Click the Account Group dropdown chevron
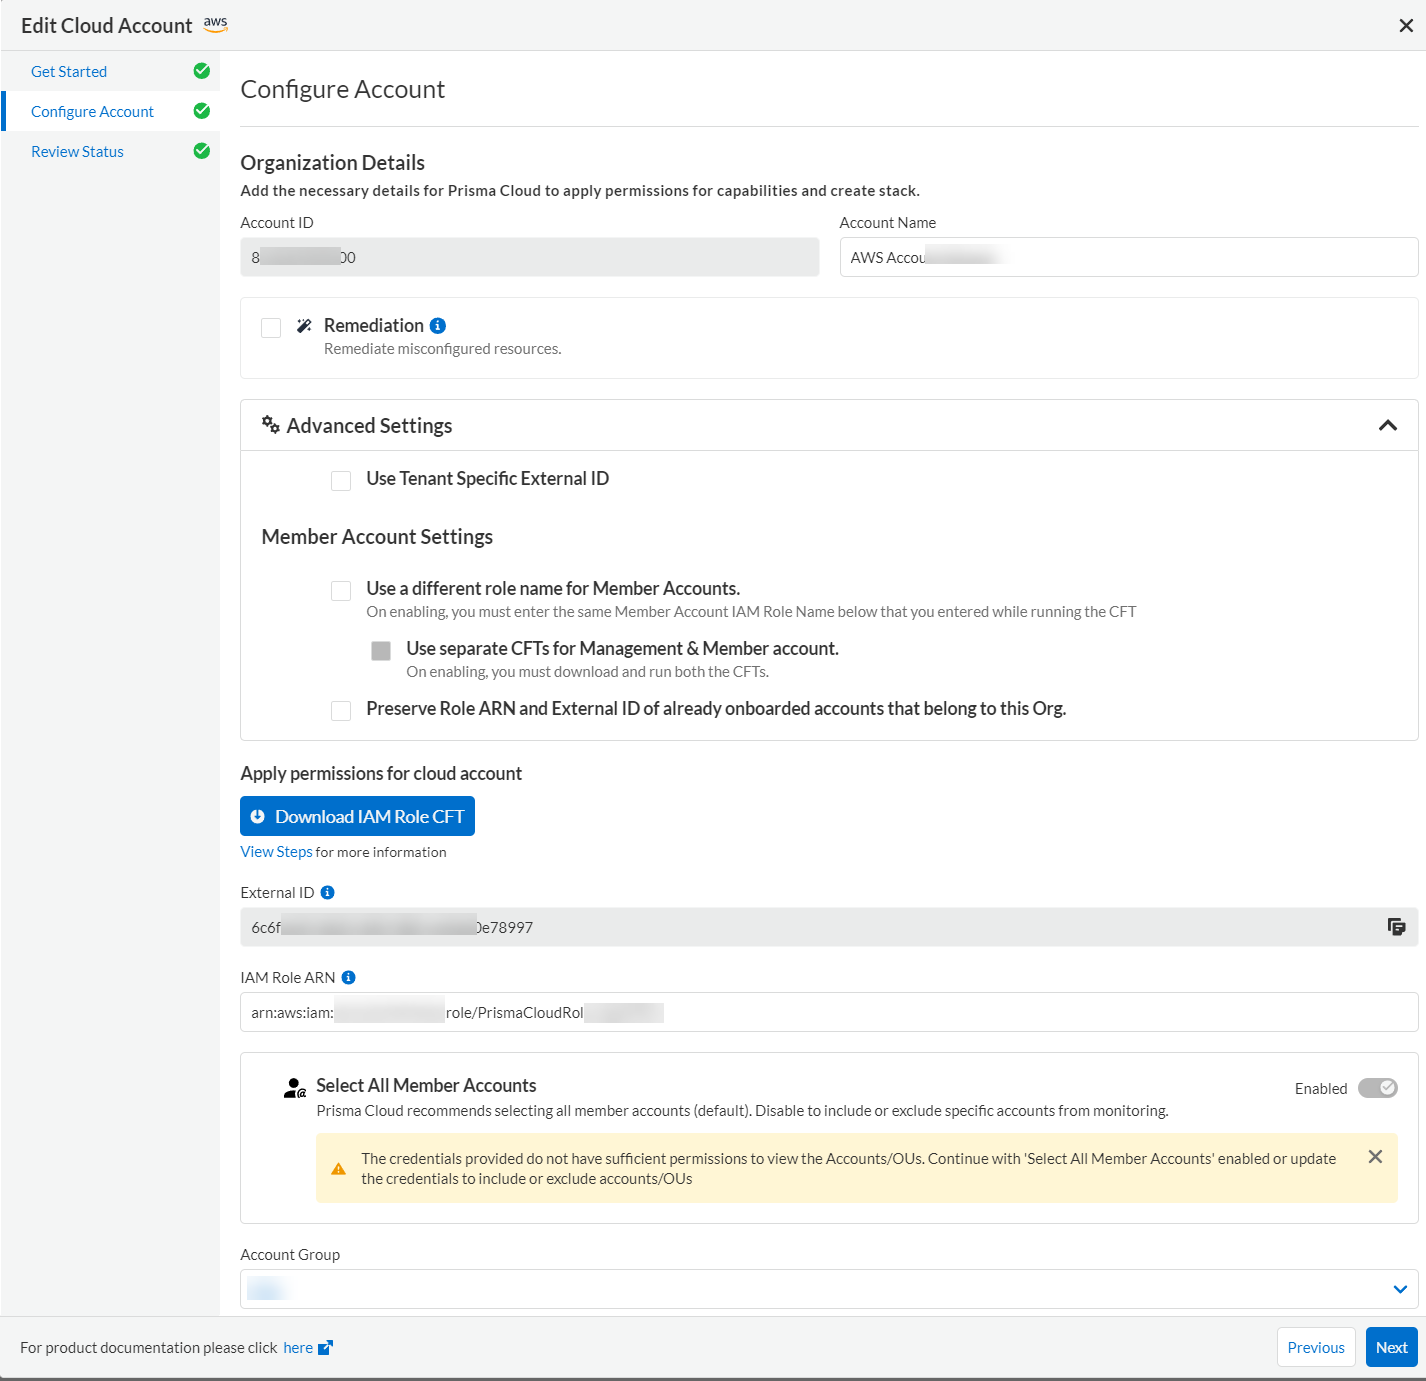 [1400, 1289]
